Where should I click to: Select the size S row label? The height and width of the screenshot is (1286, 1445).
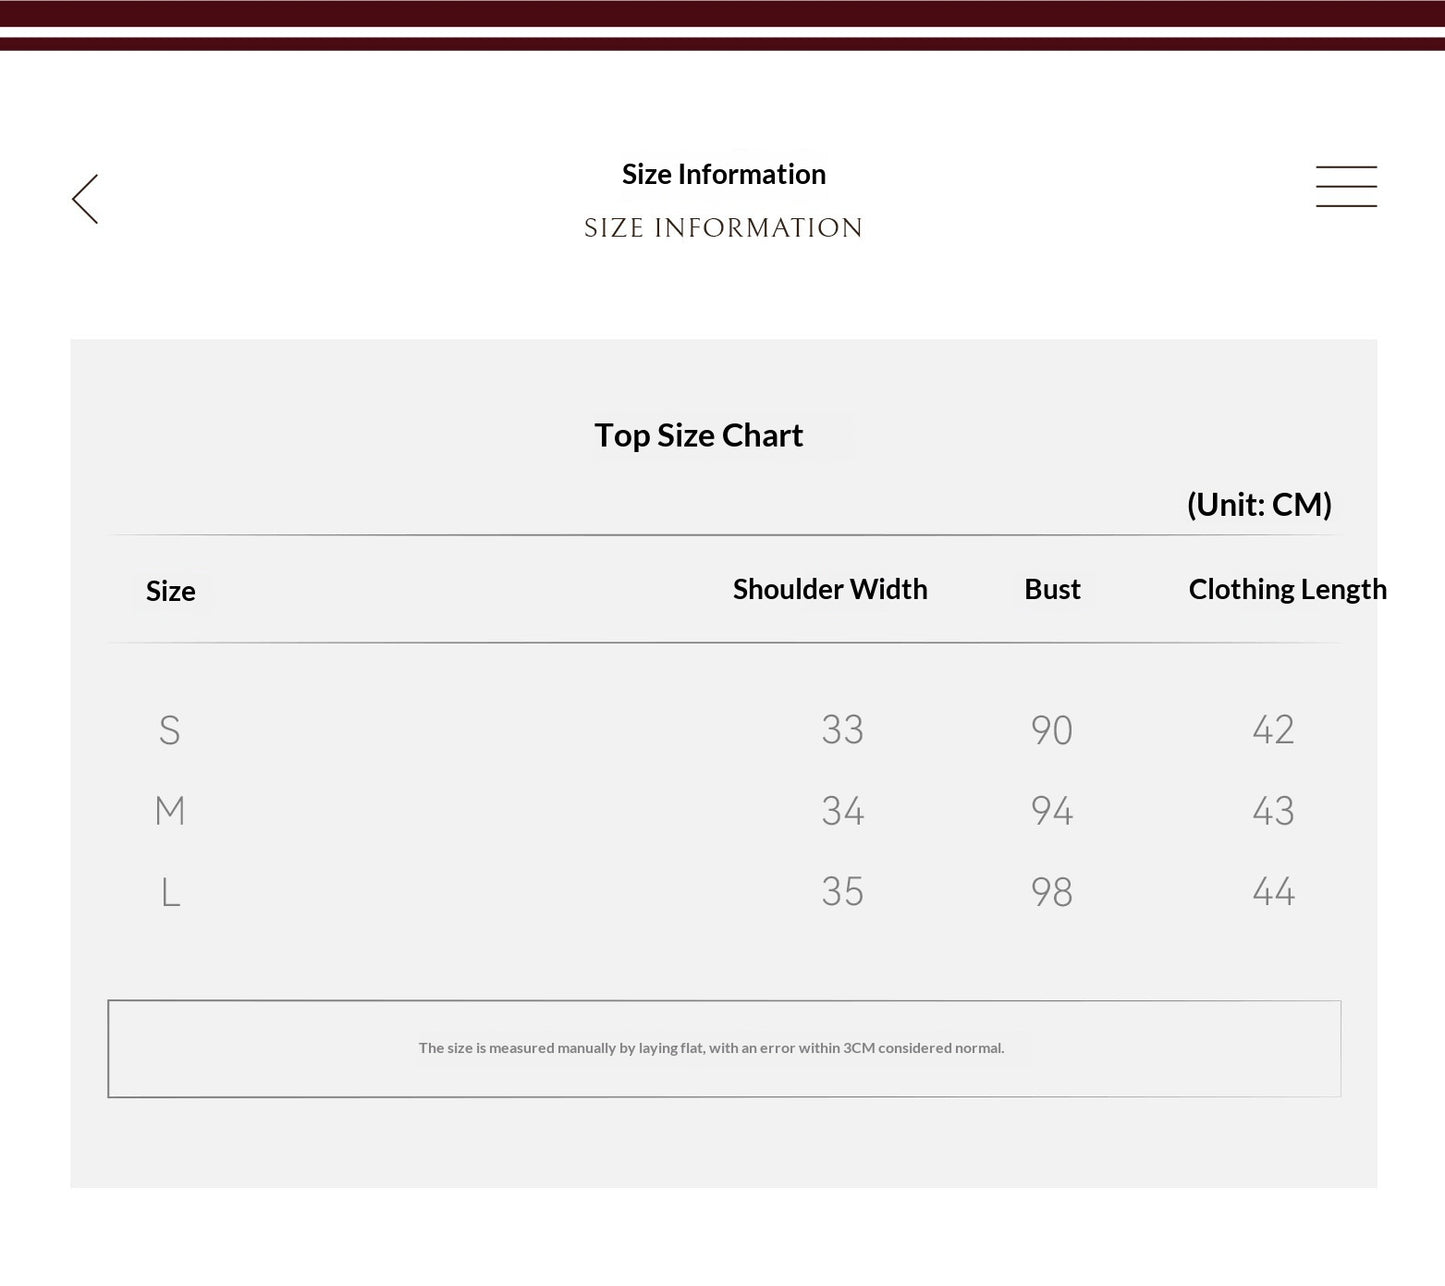pyautogui.click(x=170, y=730)
